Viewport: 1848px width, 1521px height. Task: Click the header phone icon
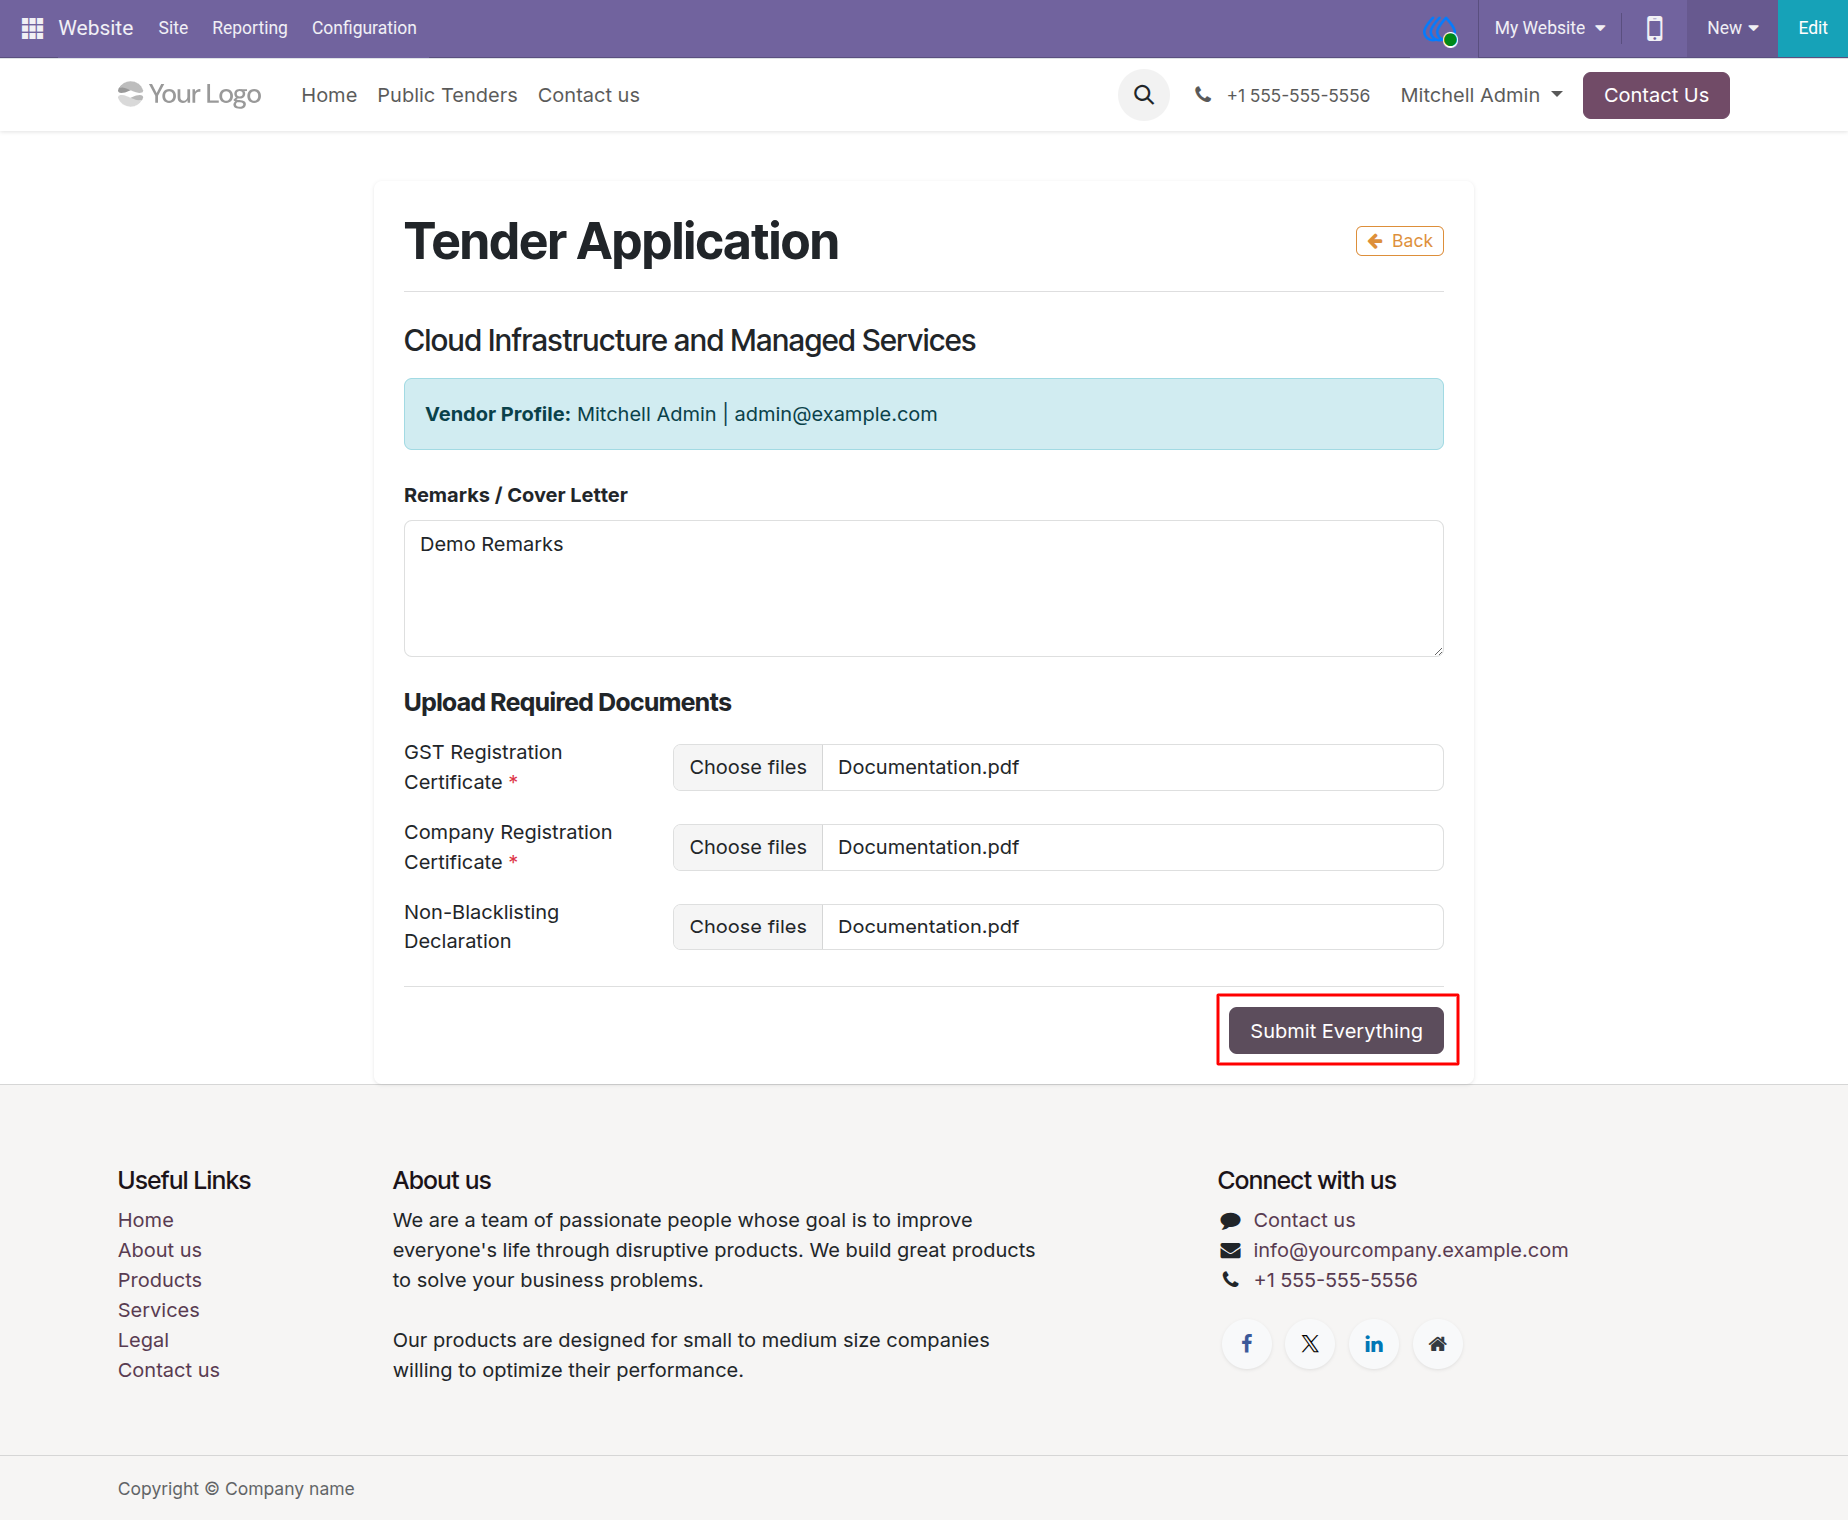click(x=1203, y=95)
